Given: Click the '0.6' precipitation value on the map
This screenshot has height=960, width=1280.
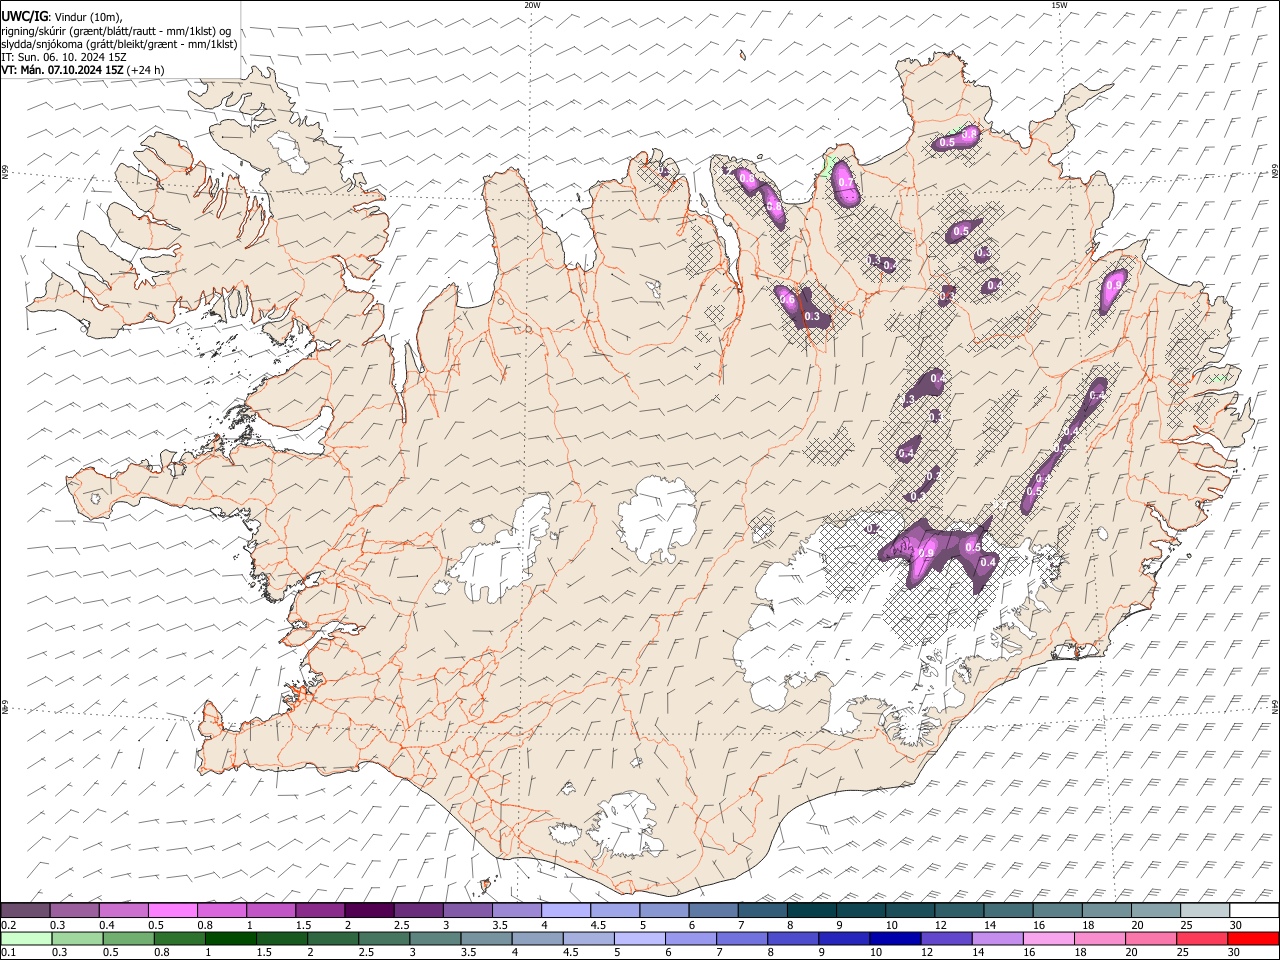Looking at the screenshot, I should coord(787,300).
